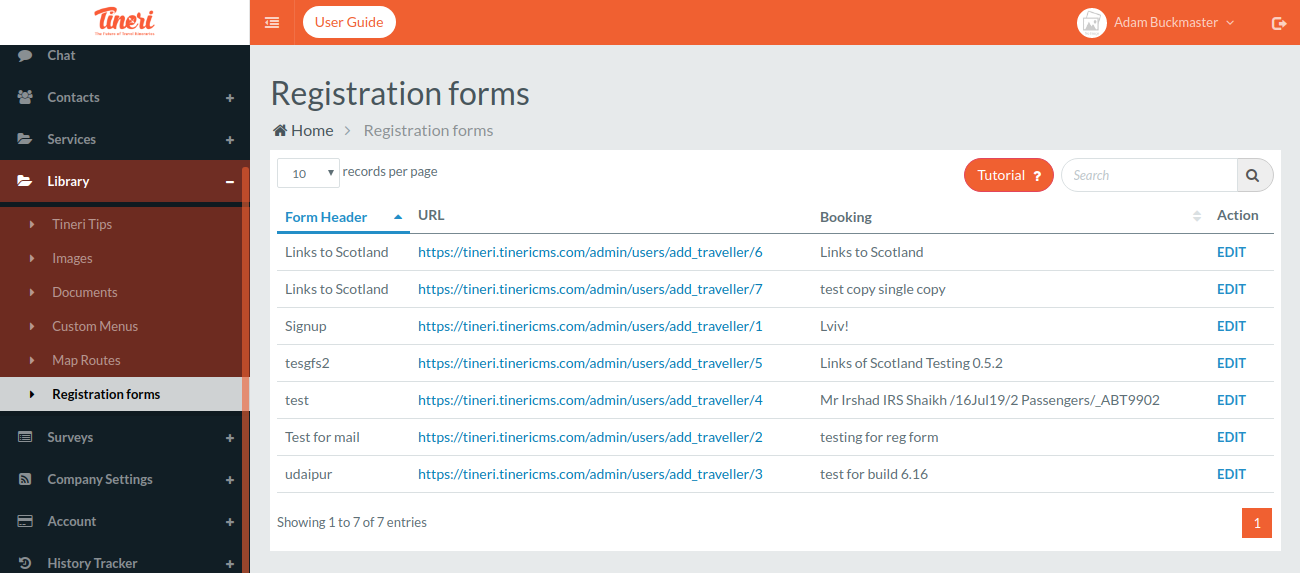Click into the Search input field
The image size is (1300, 573).
tap(1149, 175)
